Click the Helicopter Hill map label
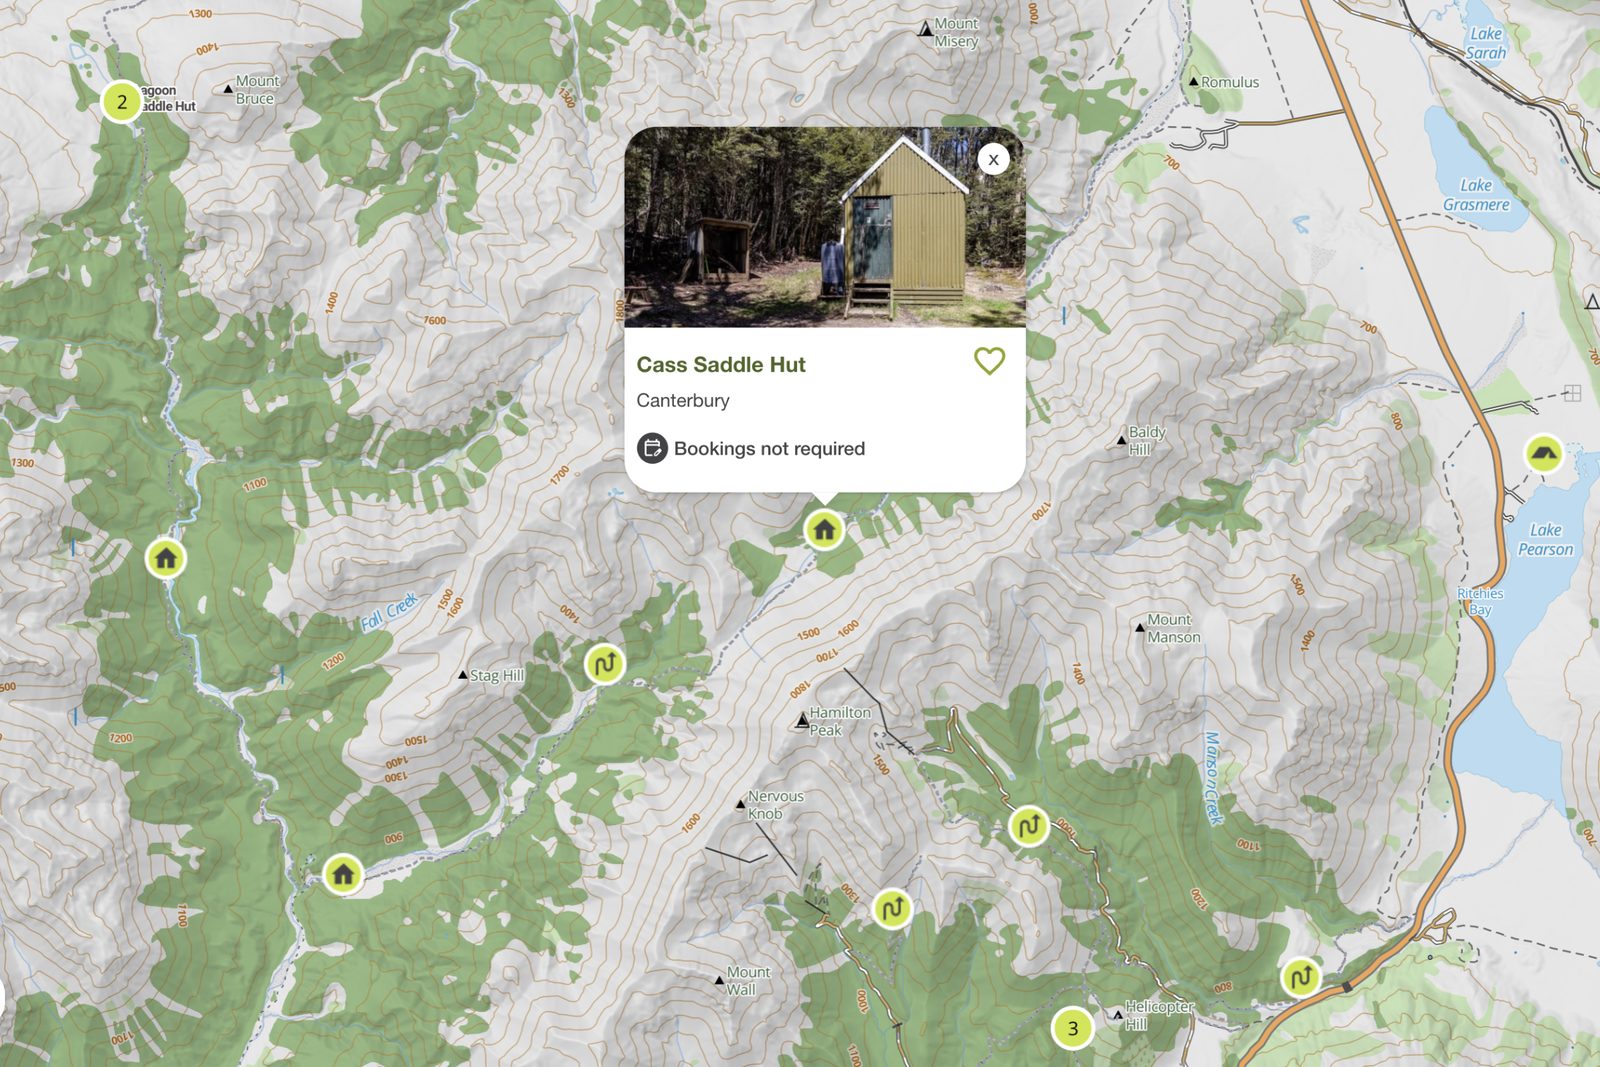This screenshot has height=1067, width=1600. [1159, 1015]
